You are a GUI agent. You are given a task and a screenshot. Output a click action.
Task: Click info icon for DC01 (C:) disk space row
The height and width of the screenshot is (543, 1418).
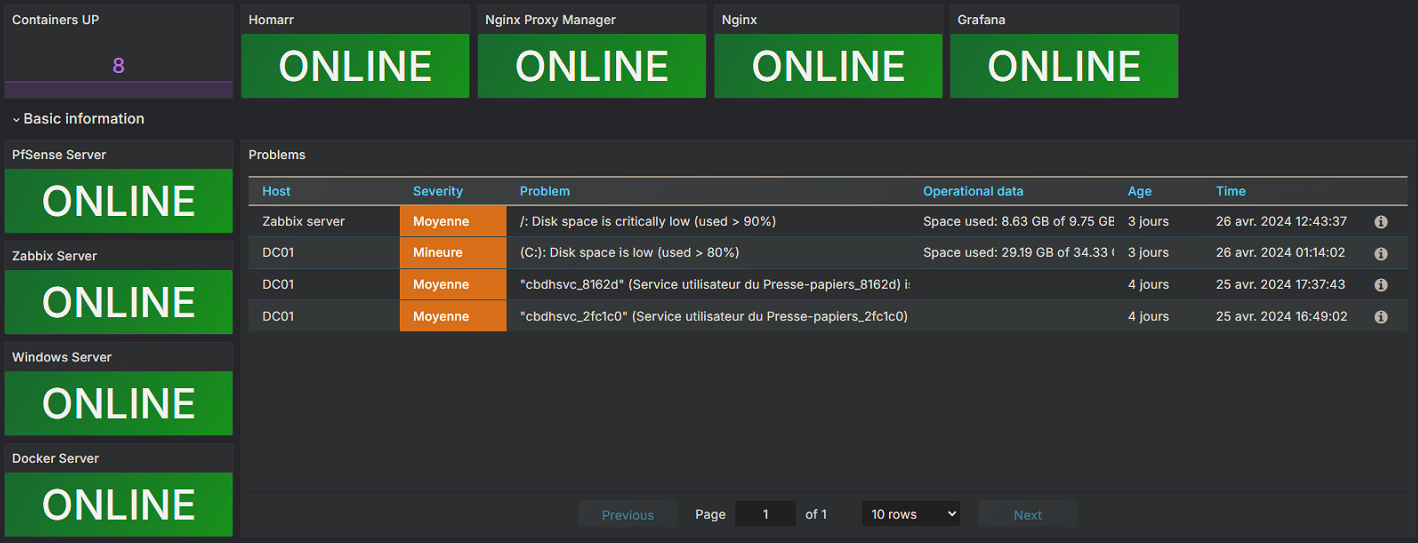click(x=1381, y=254)
